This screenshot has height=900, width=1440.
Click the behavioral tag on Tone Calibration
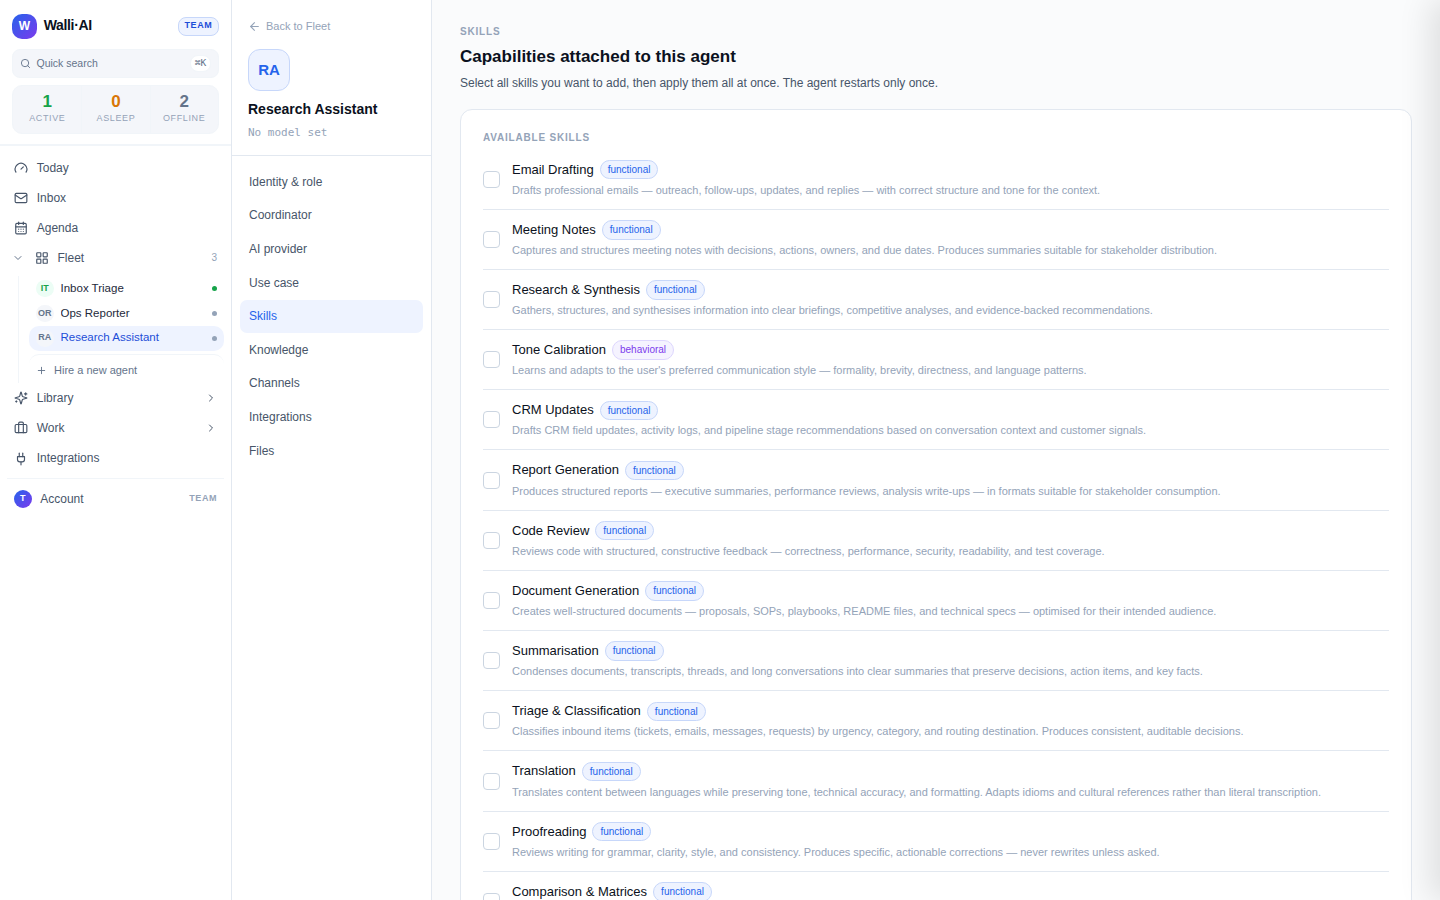point(643,350)
